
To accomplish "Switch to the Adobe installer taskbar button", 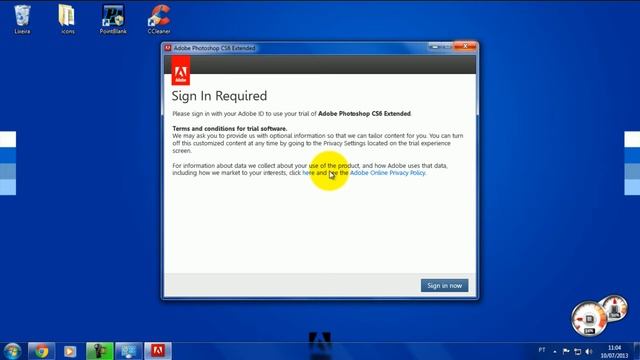I will pos(158,351).
